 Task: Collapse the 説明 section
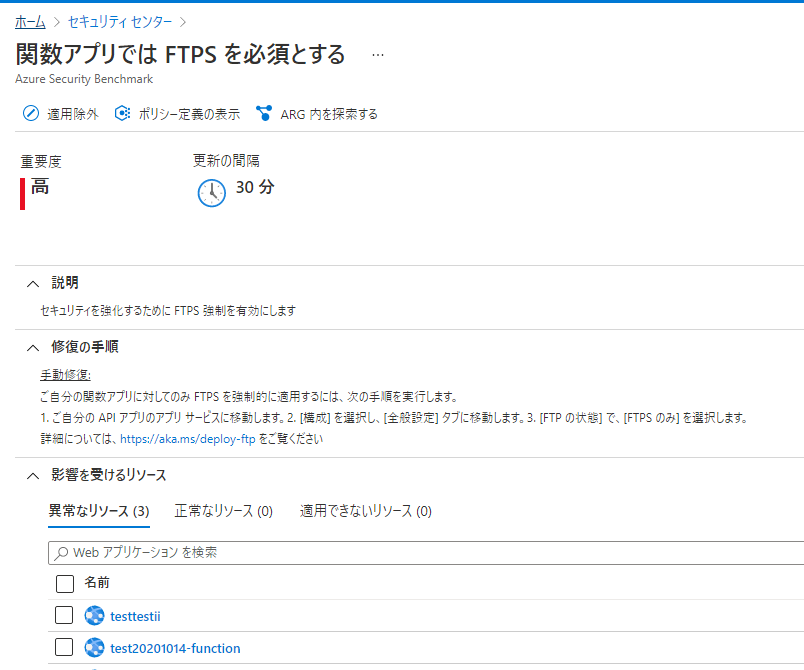point(33,283)
